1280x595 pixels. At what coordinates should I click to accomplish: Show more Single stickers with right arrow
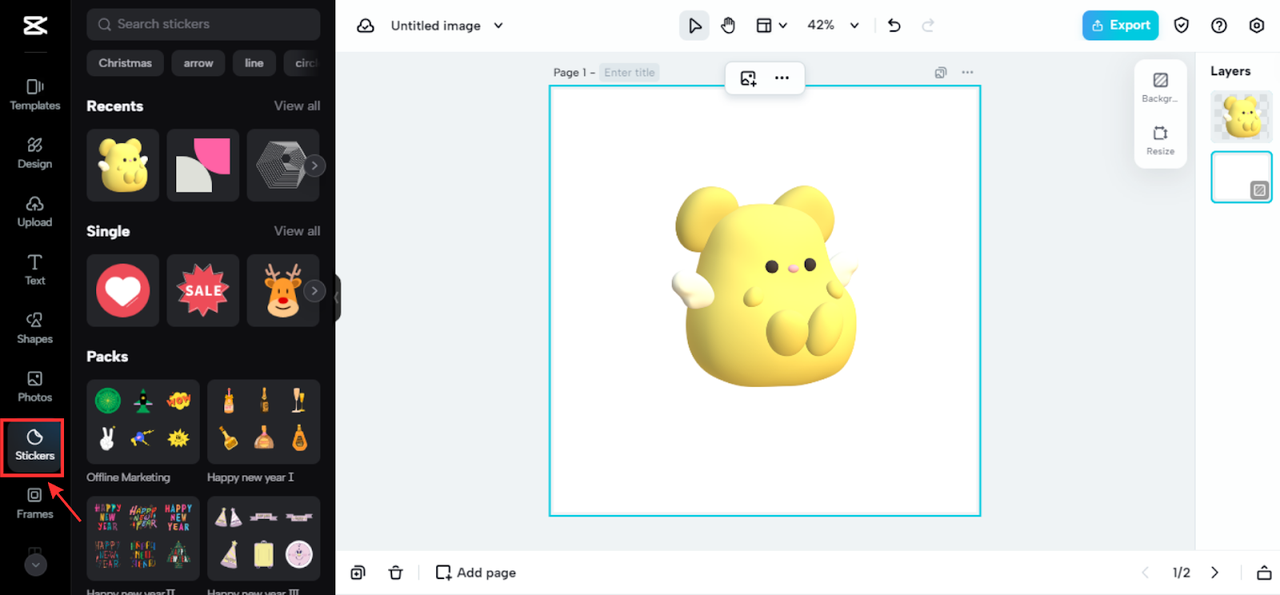point(315,291)
